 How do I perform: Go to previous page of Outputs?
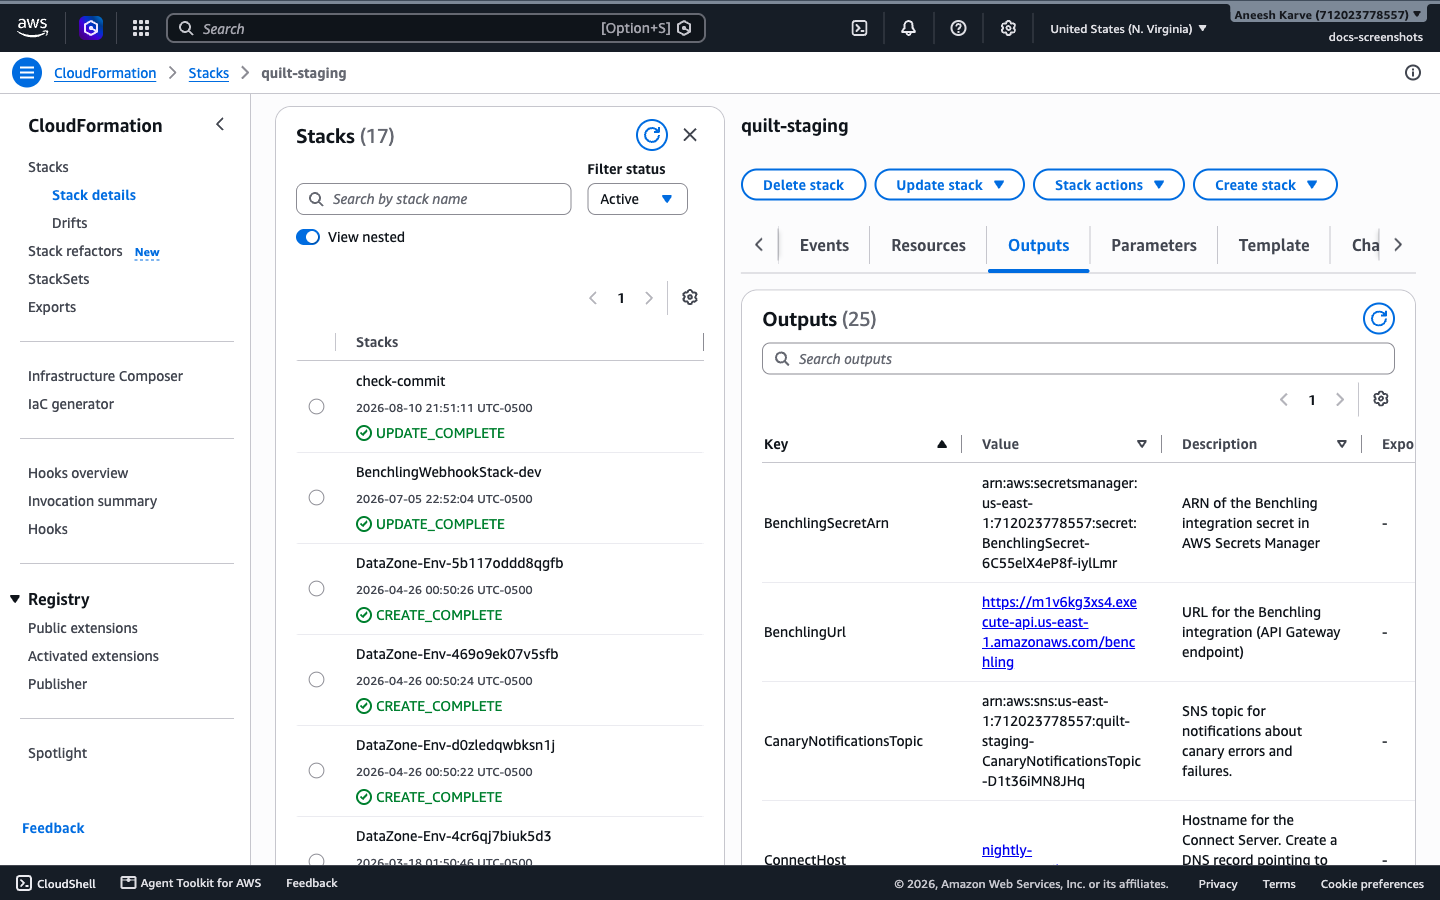click(x=1284, y=400)
